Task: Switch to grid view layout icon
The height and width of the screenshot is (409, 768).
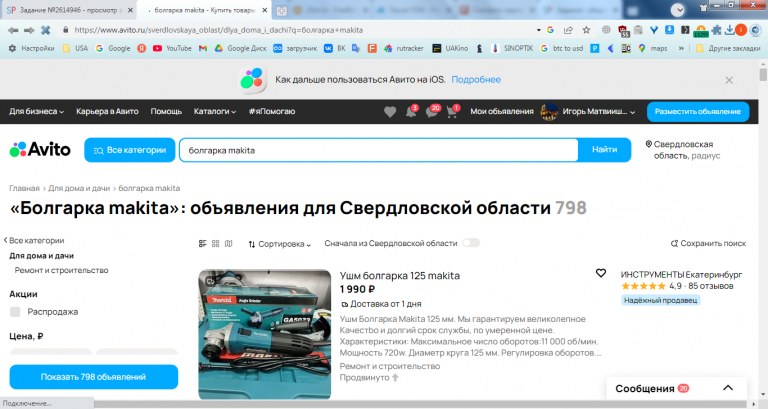Action: pos(216,243)
